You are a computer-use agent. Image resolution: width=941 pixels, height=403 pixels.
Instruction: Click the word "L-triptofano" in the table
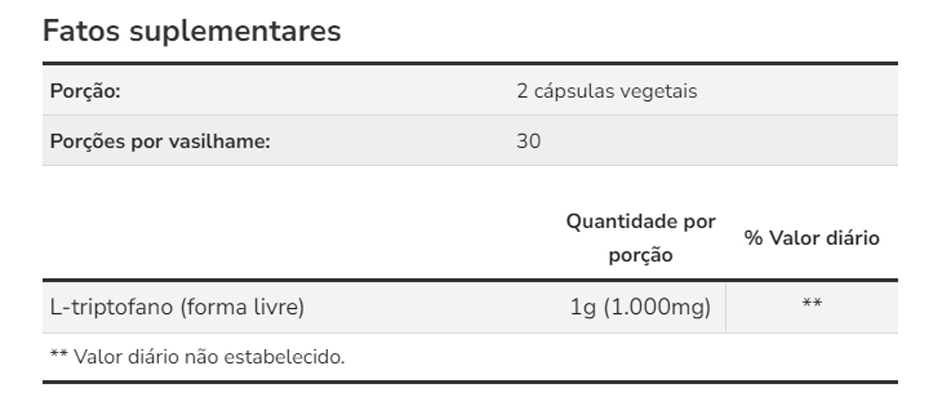112,307
